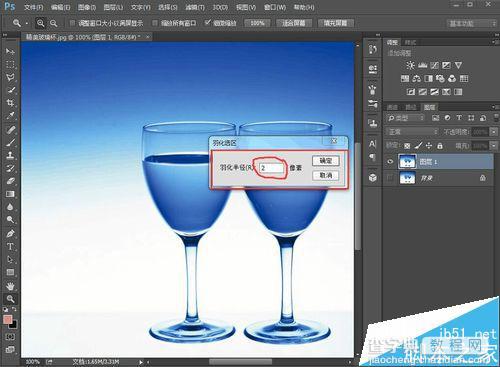Image resolution: width=500 pixels, height=367 pixels.
Task: Open Adjustments panel flyout menu
Action: point(495,42)
